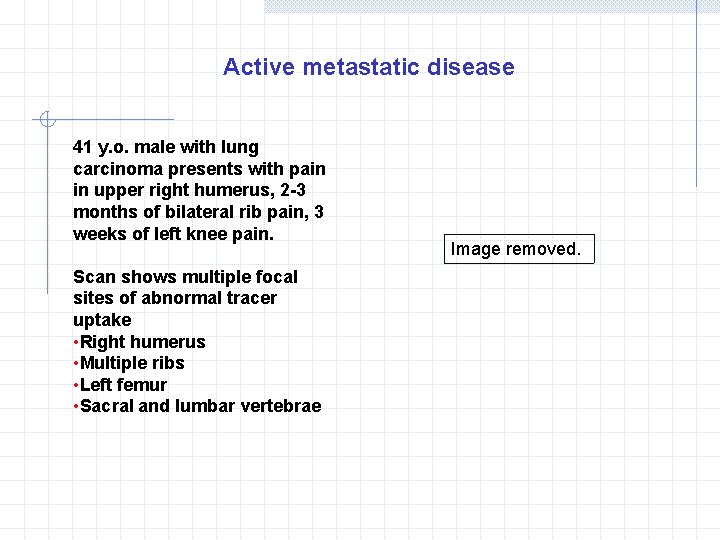
Task: Click 'carcinoma presents with pain' line
Action: coord(199,169)
